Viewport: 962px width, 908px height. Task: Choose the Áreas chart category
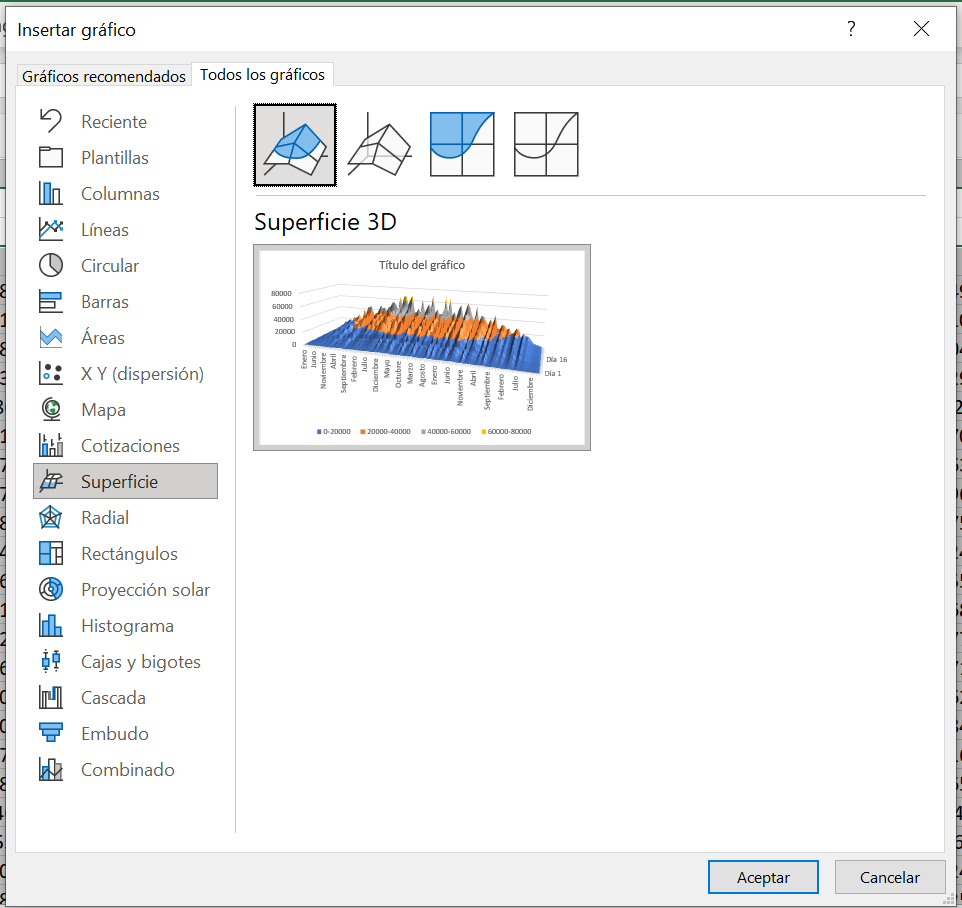click(x=125, y=337)
